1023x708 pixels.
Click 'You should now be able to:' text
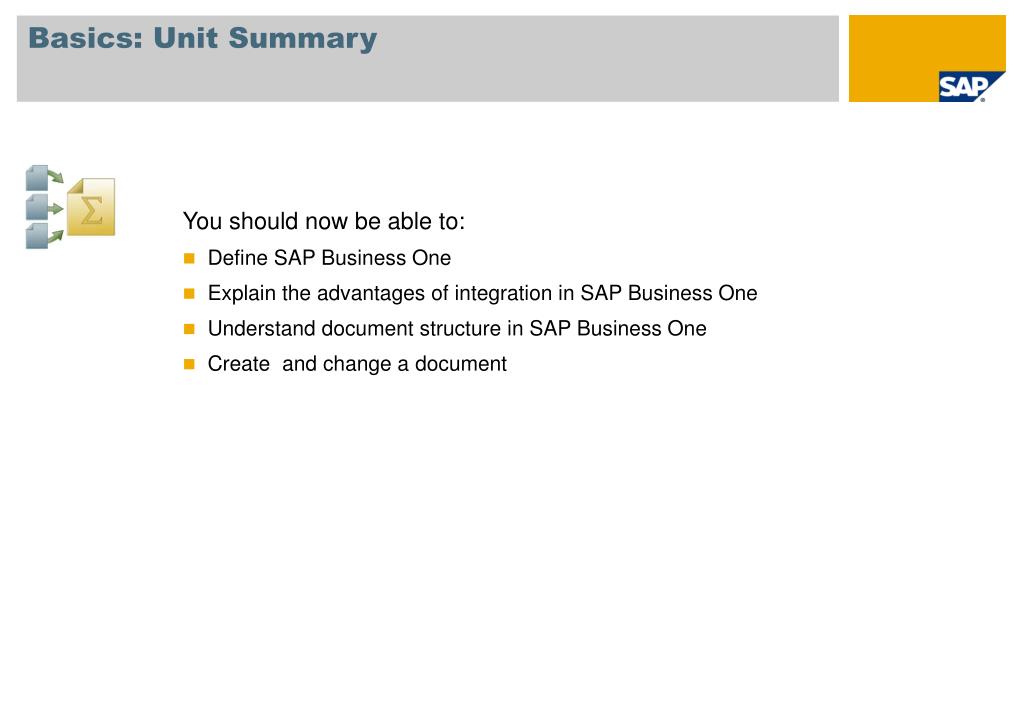pos(324,221)
